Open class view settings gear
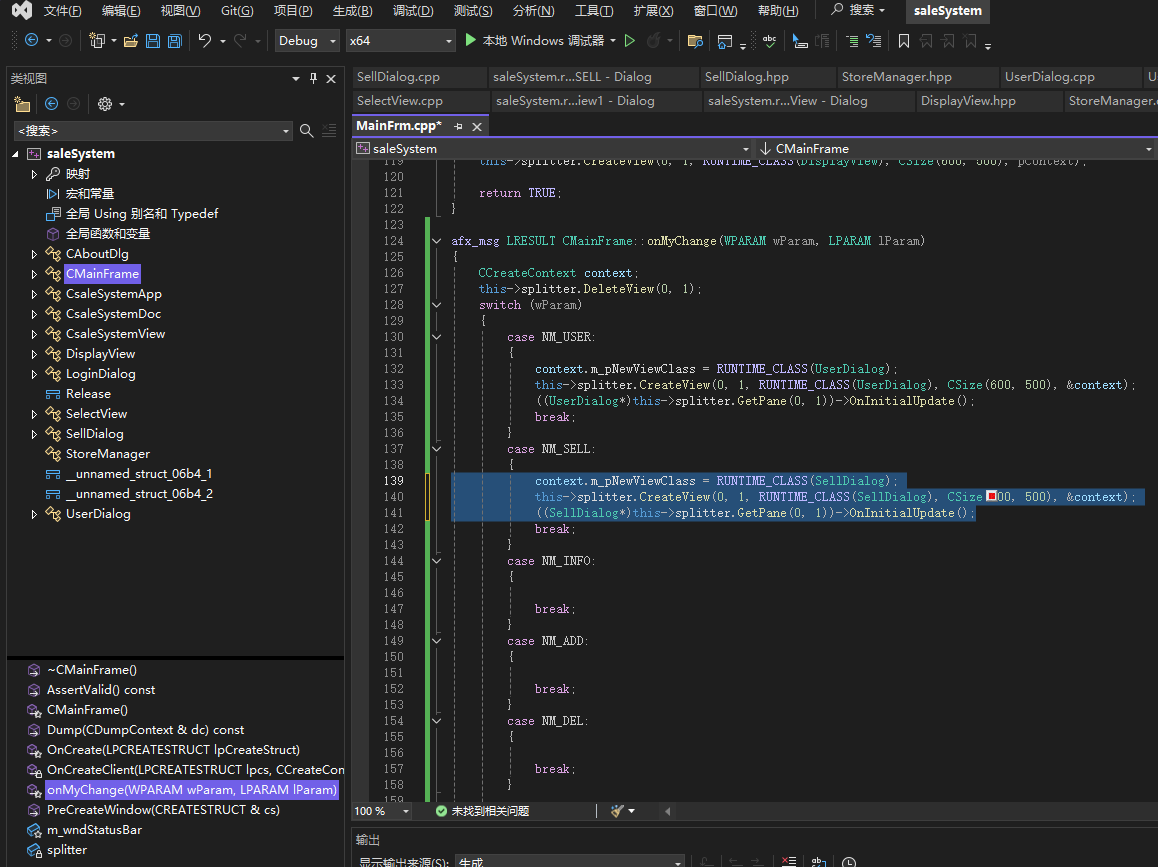 (x=104, y=104)
